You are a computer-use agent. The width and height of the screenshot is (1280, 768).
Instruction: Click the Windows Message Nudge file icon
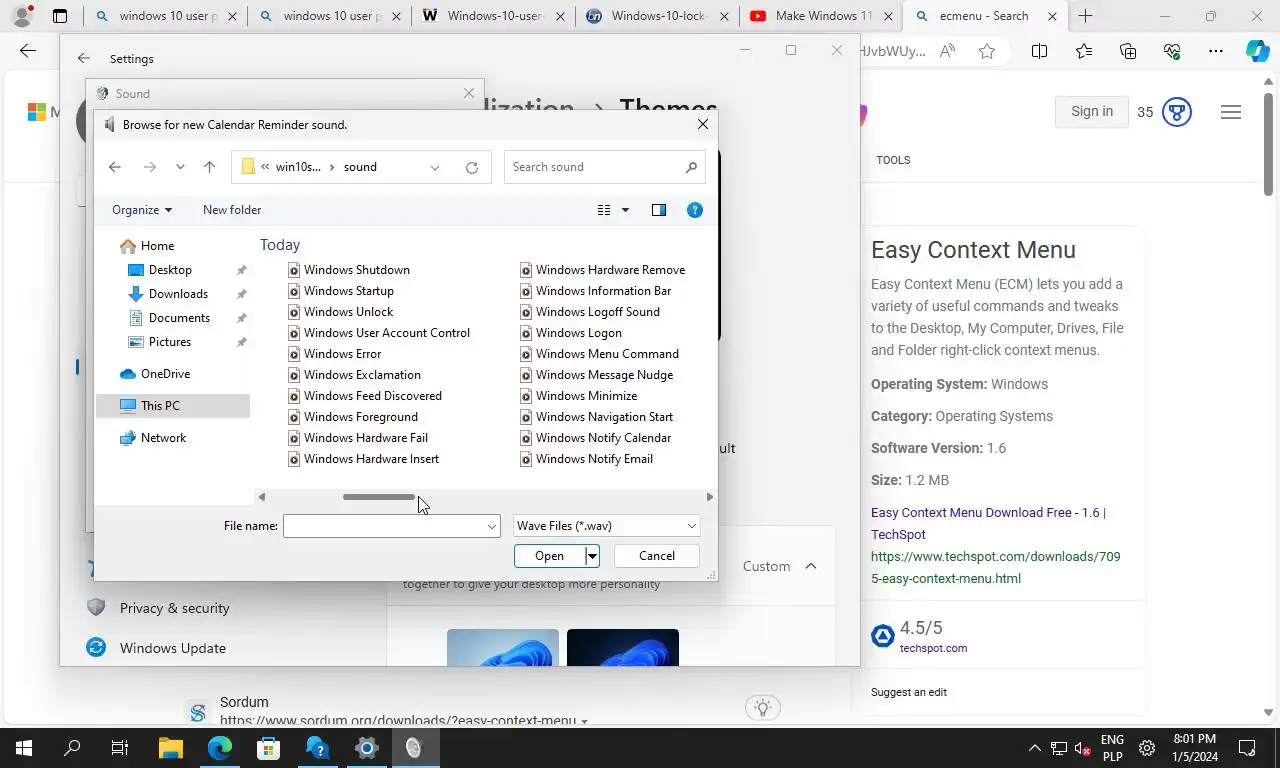coord(526,375)
